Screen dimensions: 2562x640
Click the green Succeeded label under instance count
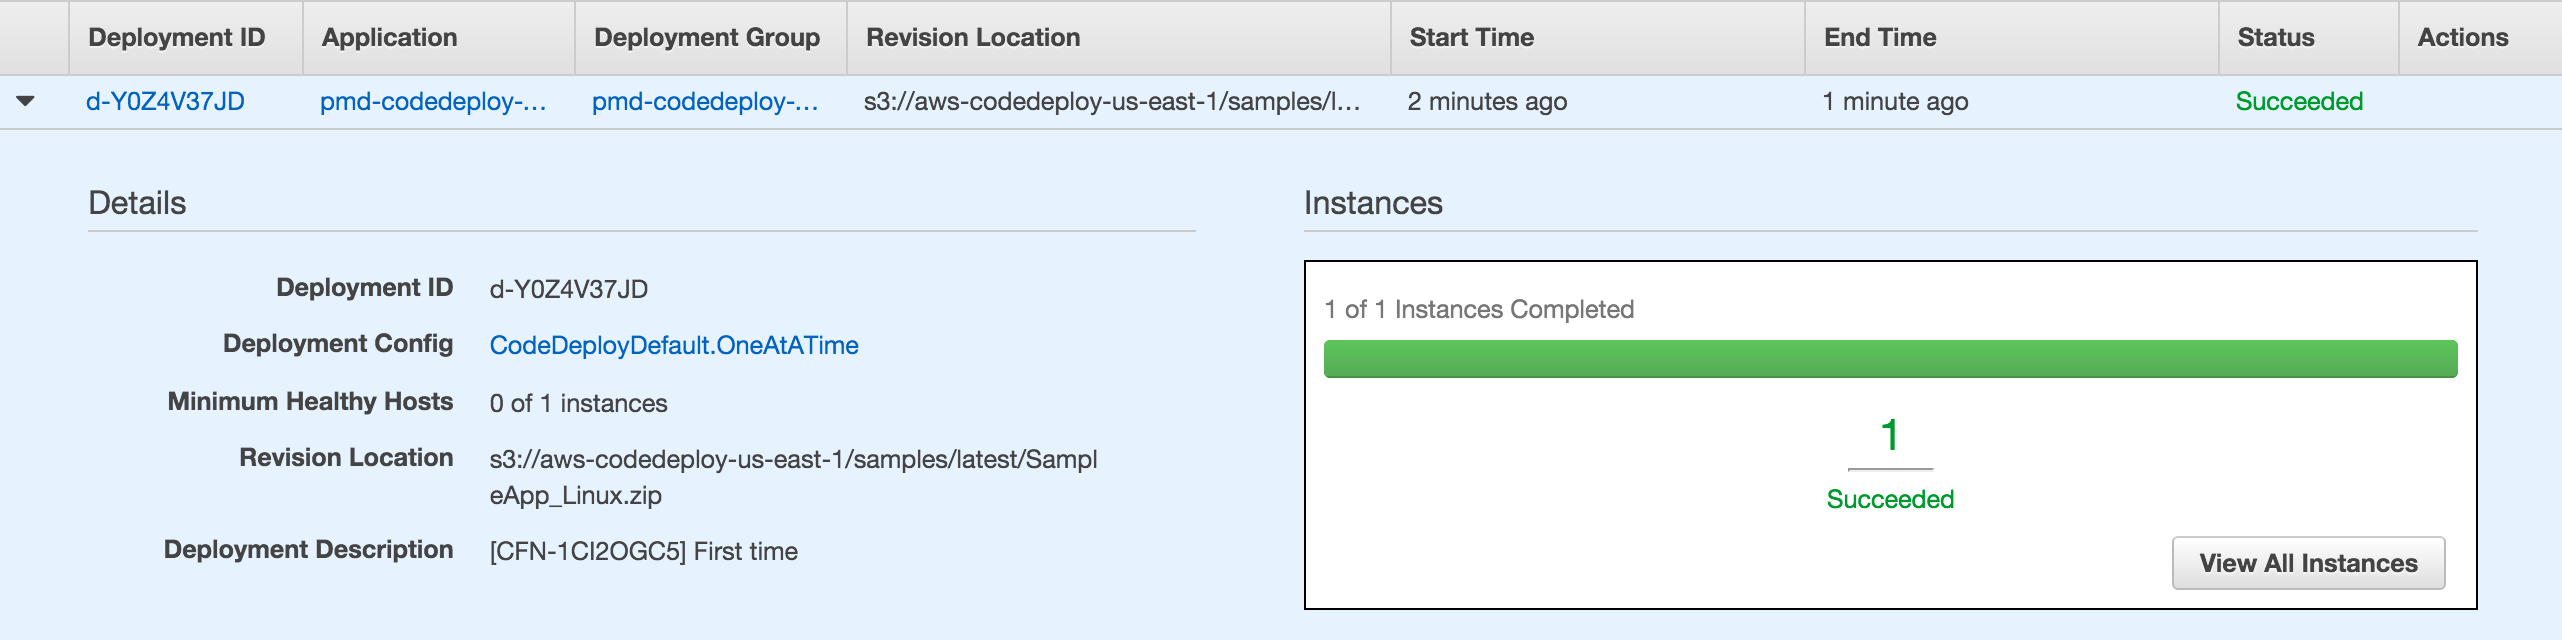click(1890, 499)
